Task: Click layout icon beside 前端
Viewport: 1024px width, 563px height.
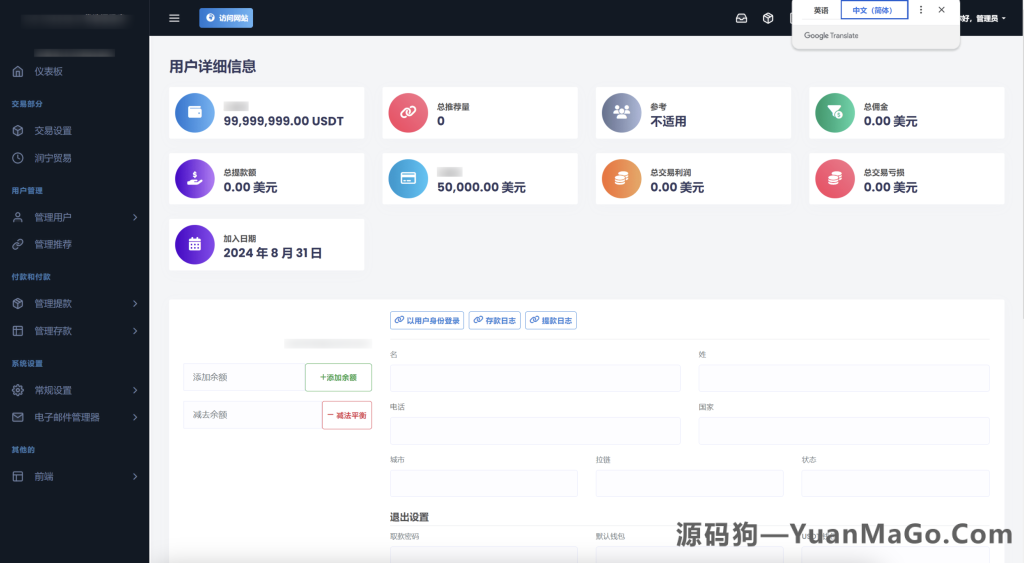Action: coord(18,476)
